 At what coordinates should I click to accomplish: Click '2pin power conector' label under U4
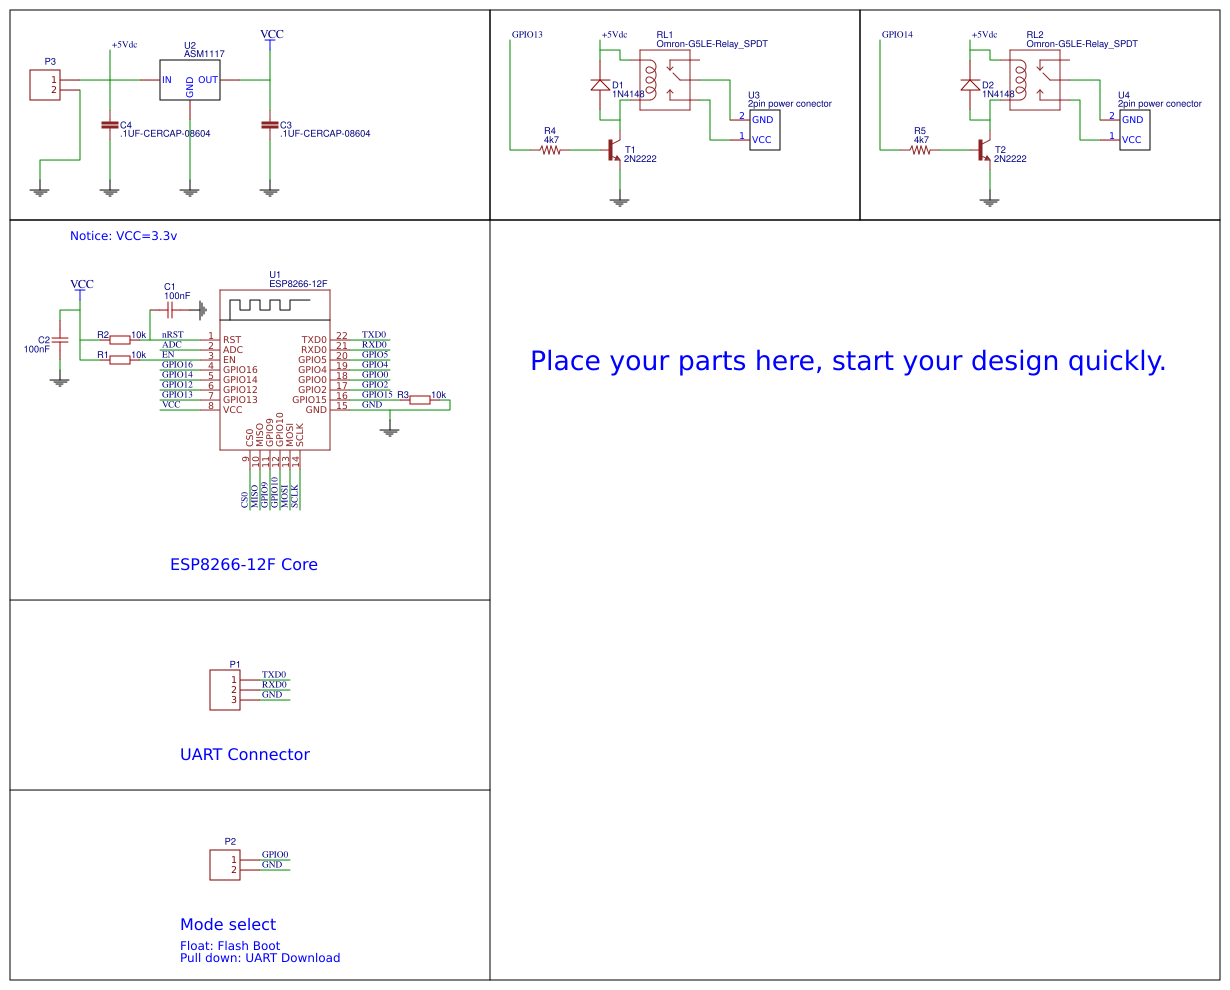(x=1160, y=104)
